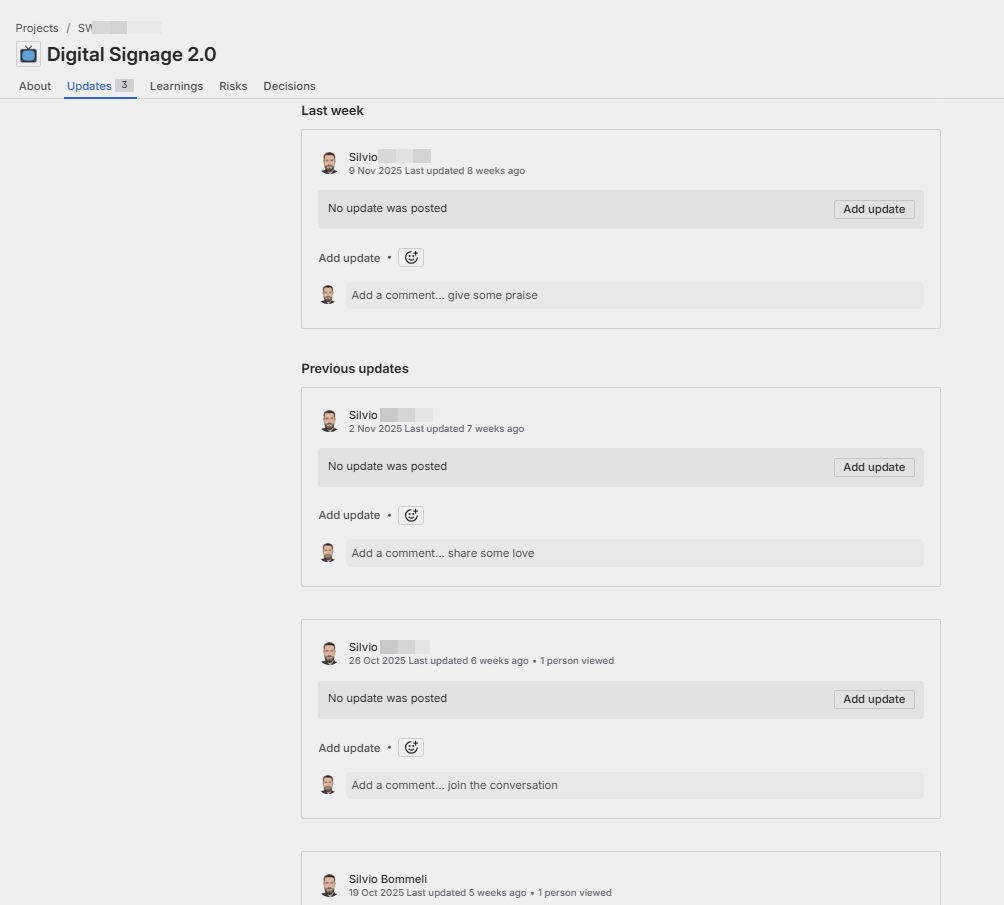Open Silvio's avatar on 26 Oct update

point(329,653)
